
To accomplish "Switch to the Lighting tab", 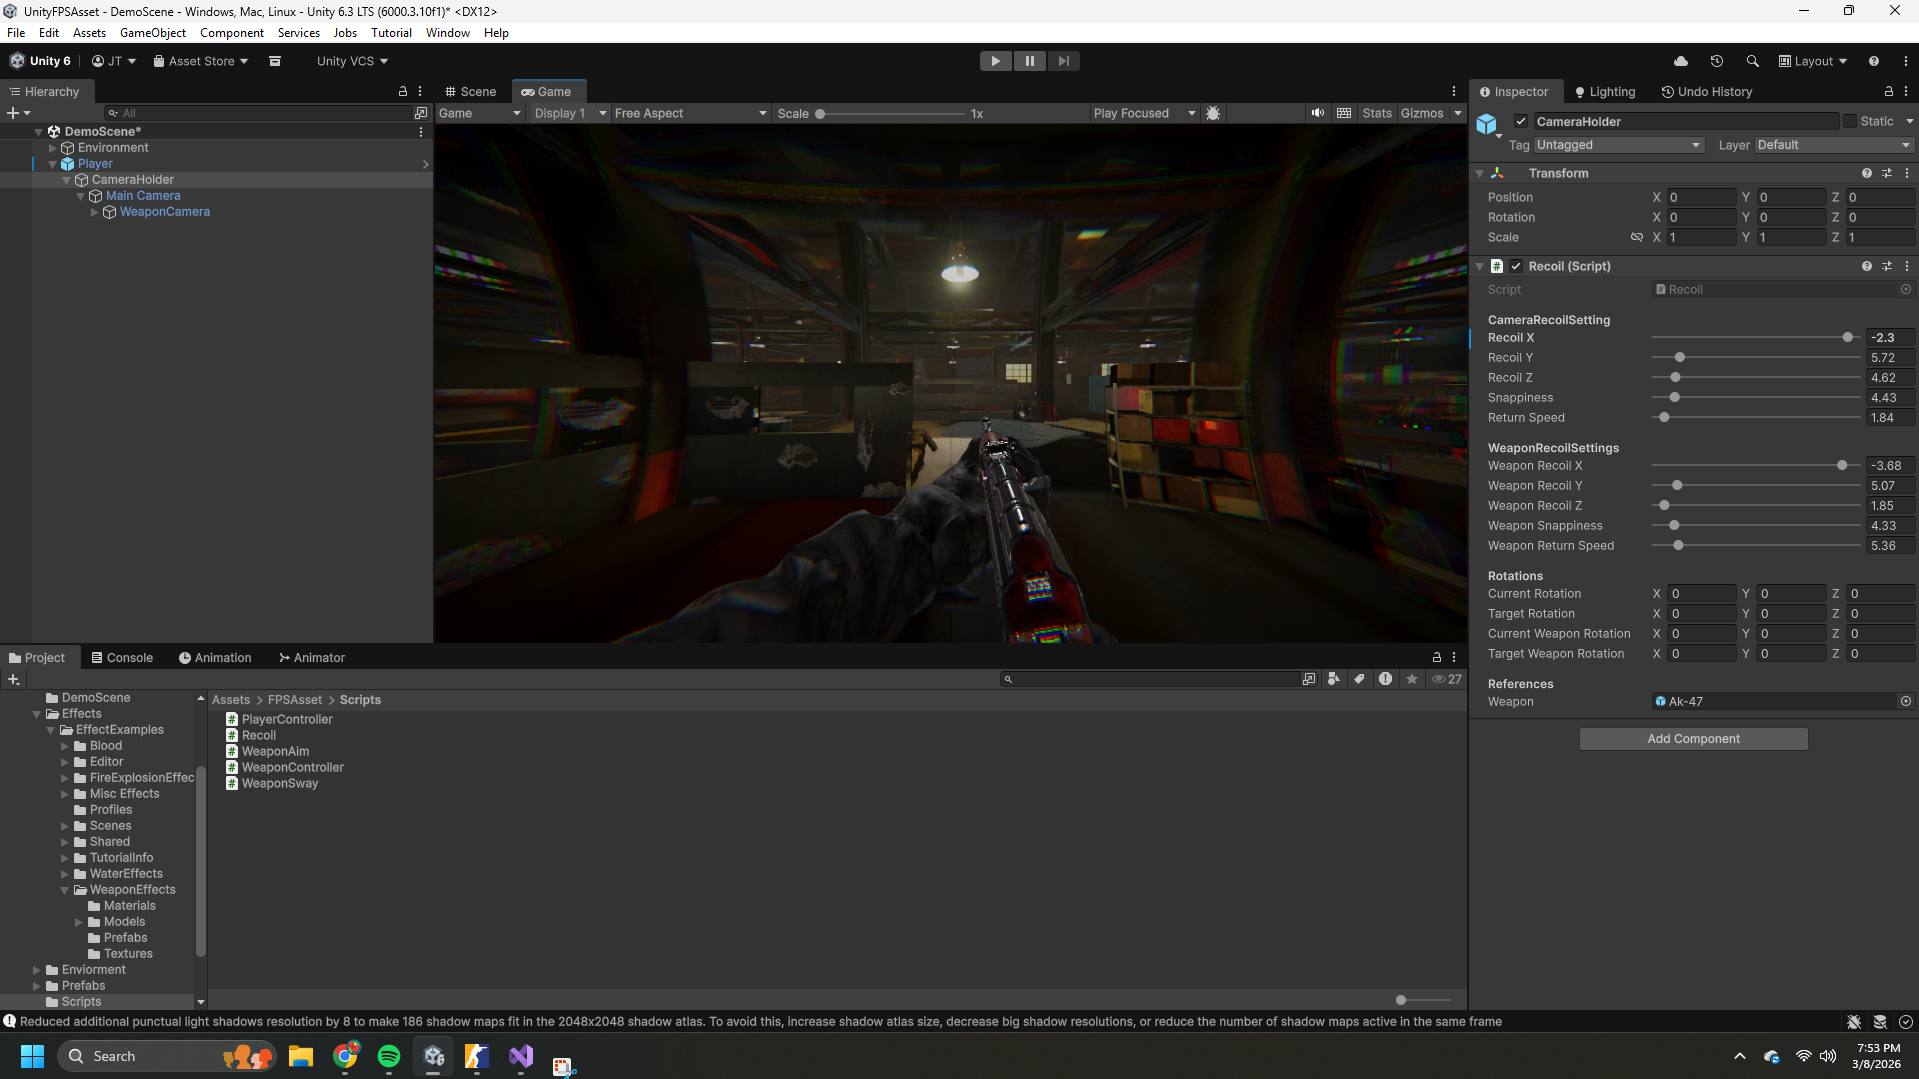I will click(x=1605, y=91).
